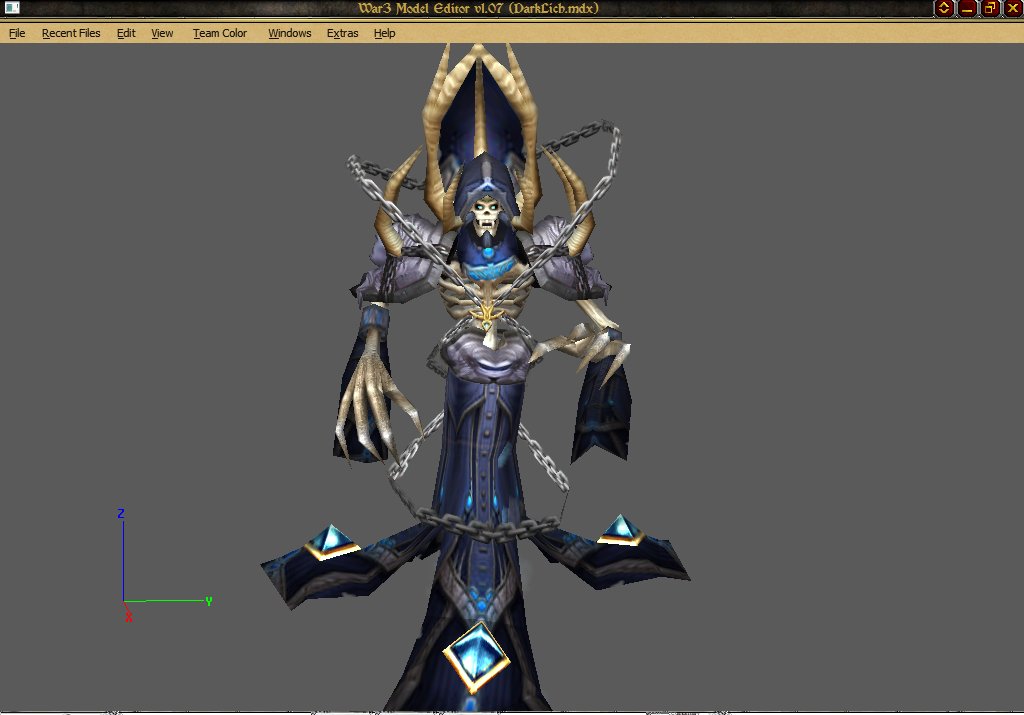Open the Help menu

[x=384, y=33]
